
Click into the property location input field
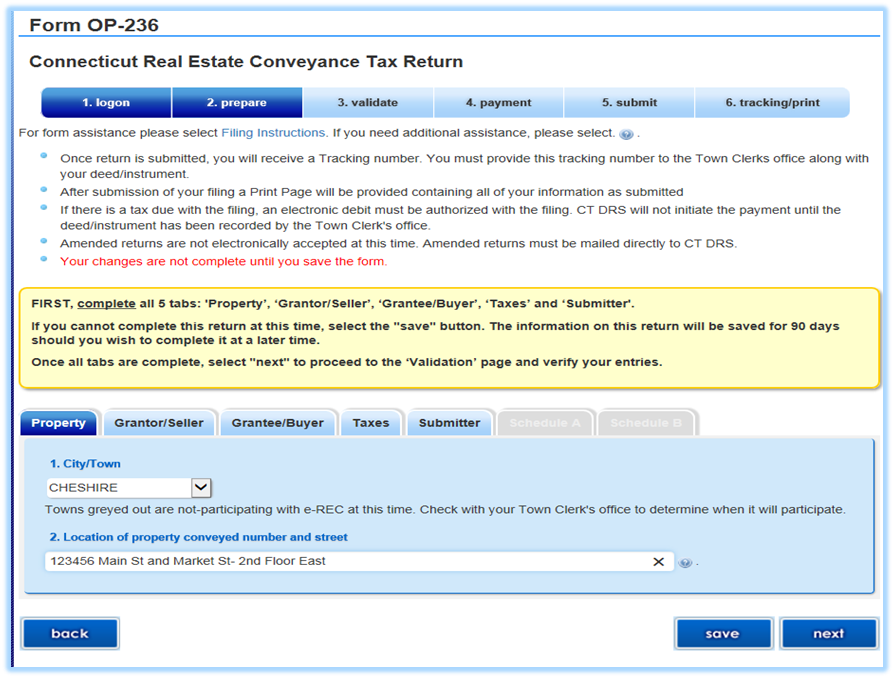tap(340, 562)
